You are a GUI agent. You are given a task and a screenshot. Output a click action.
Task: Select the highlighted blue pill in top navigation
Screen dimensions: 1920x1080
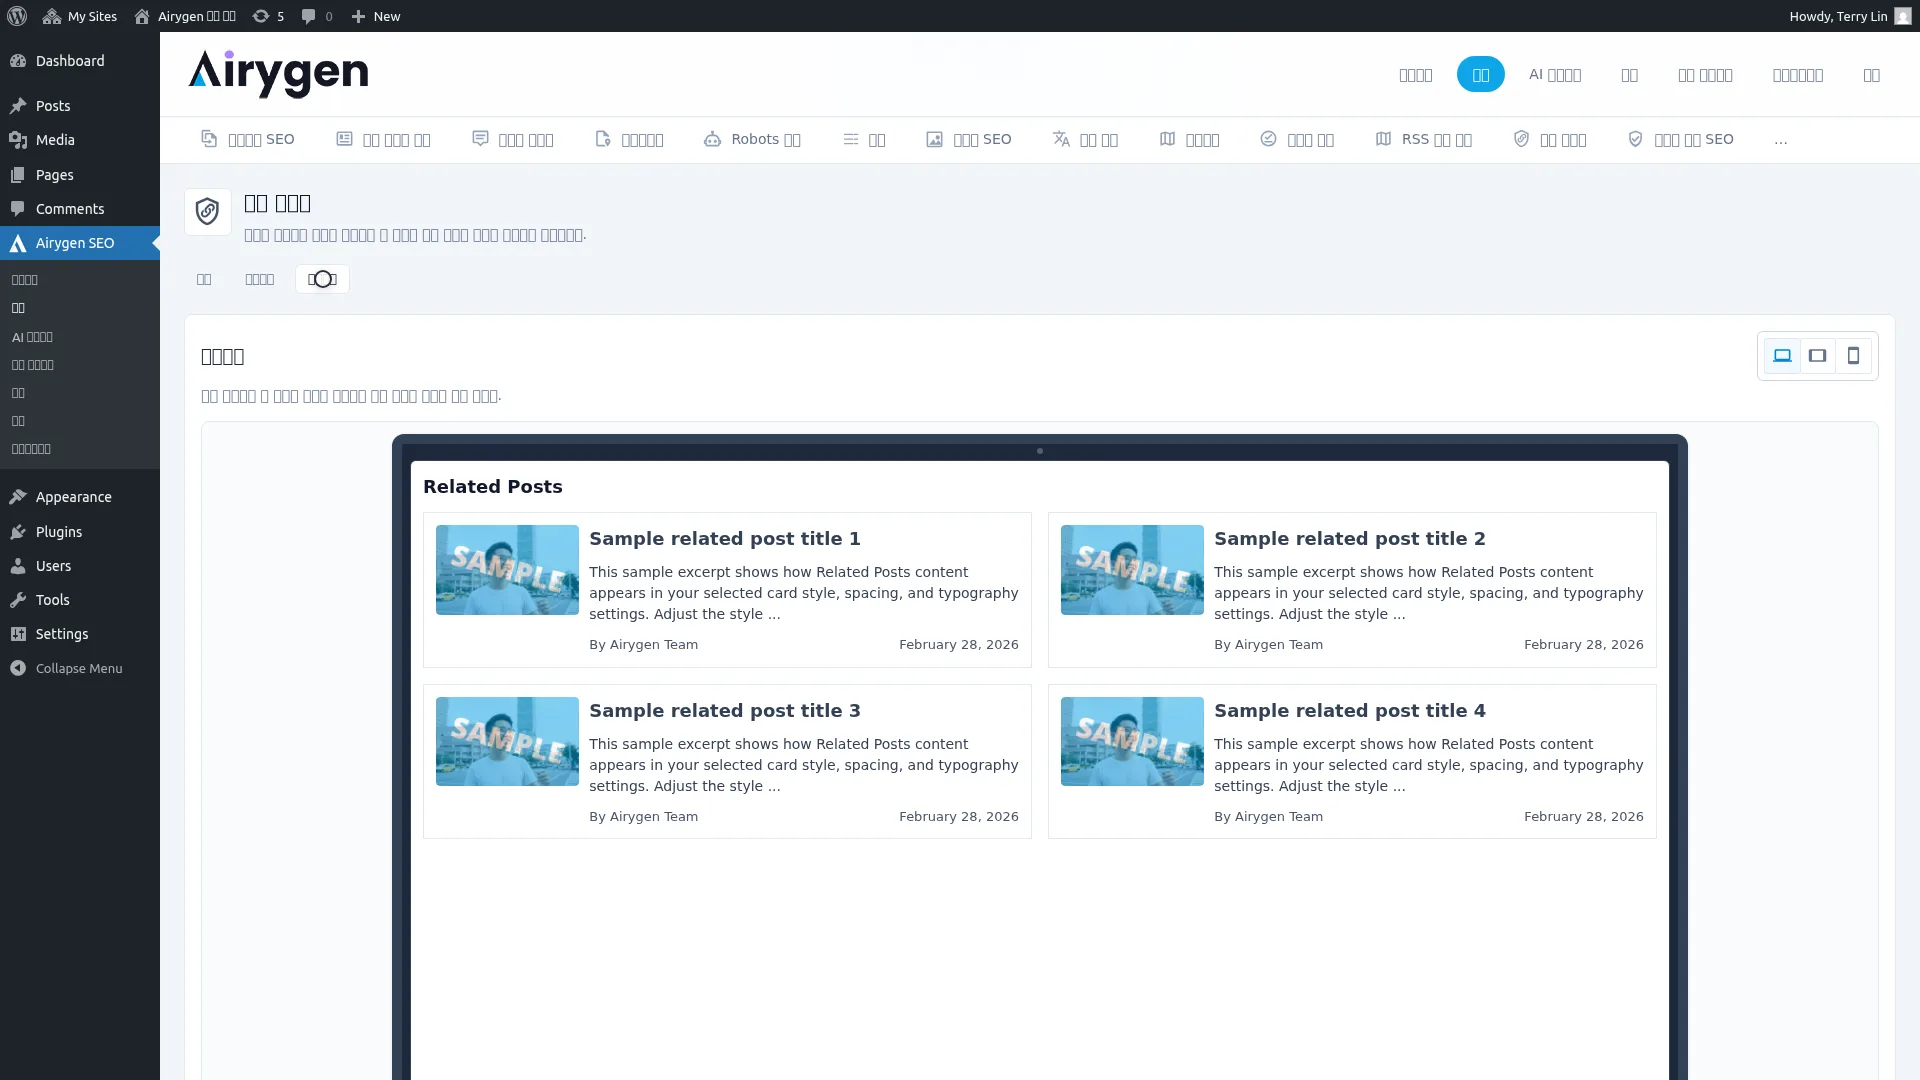[1480, 75]
